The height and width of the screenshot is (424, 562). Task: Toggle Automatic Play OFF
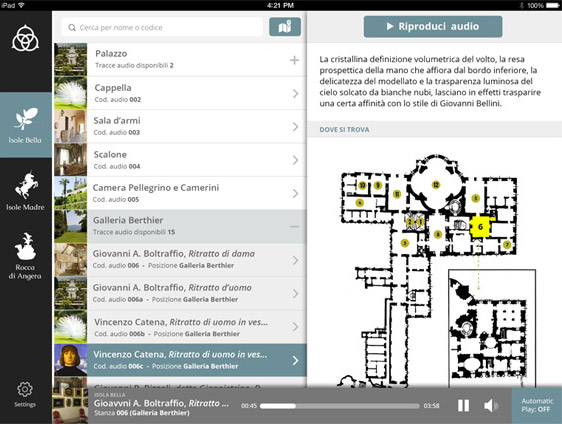pyautogui.click(x=537, y=405)
